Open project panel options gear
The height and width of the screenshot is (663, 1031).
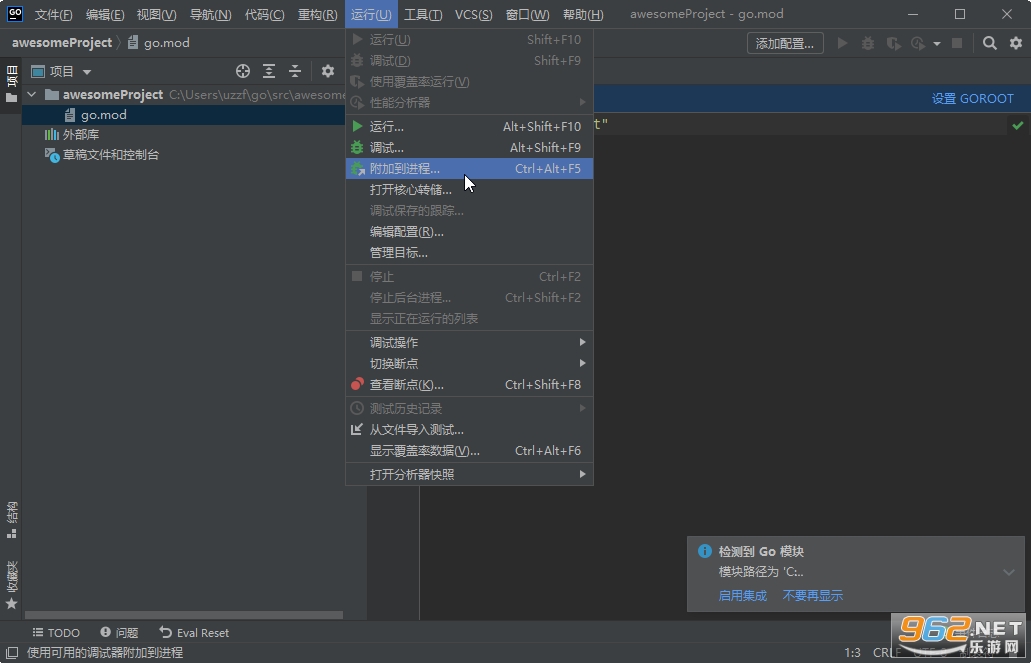point(328,71)
